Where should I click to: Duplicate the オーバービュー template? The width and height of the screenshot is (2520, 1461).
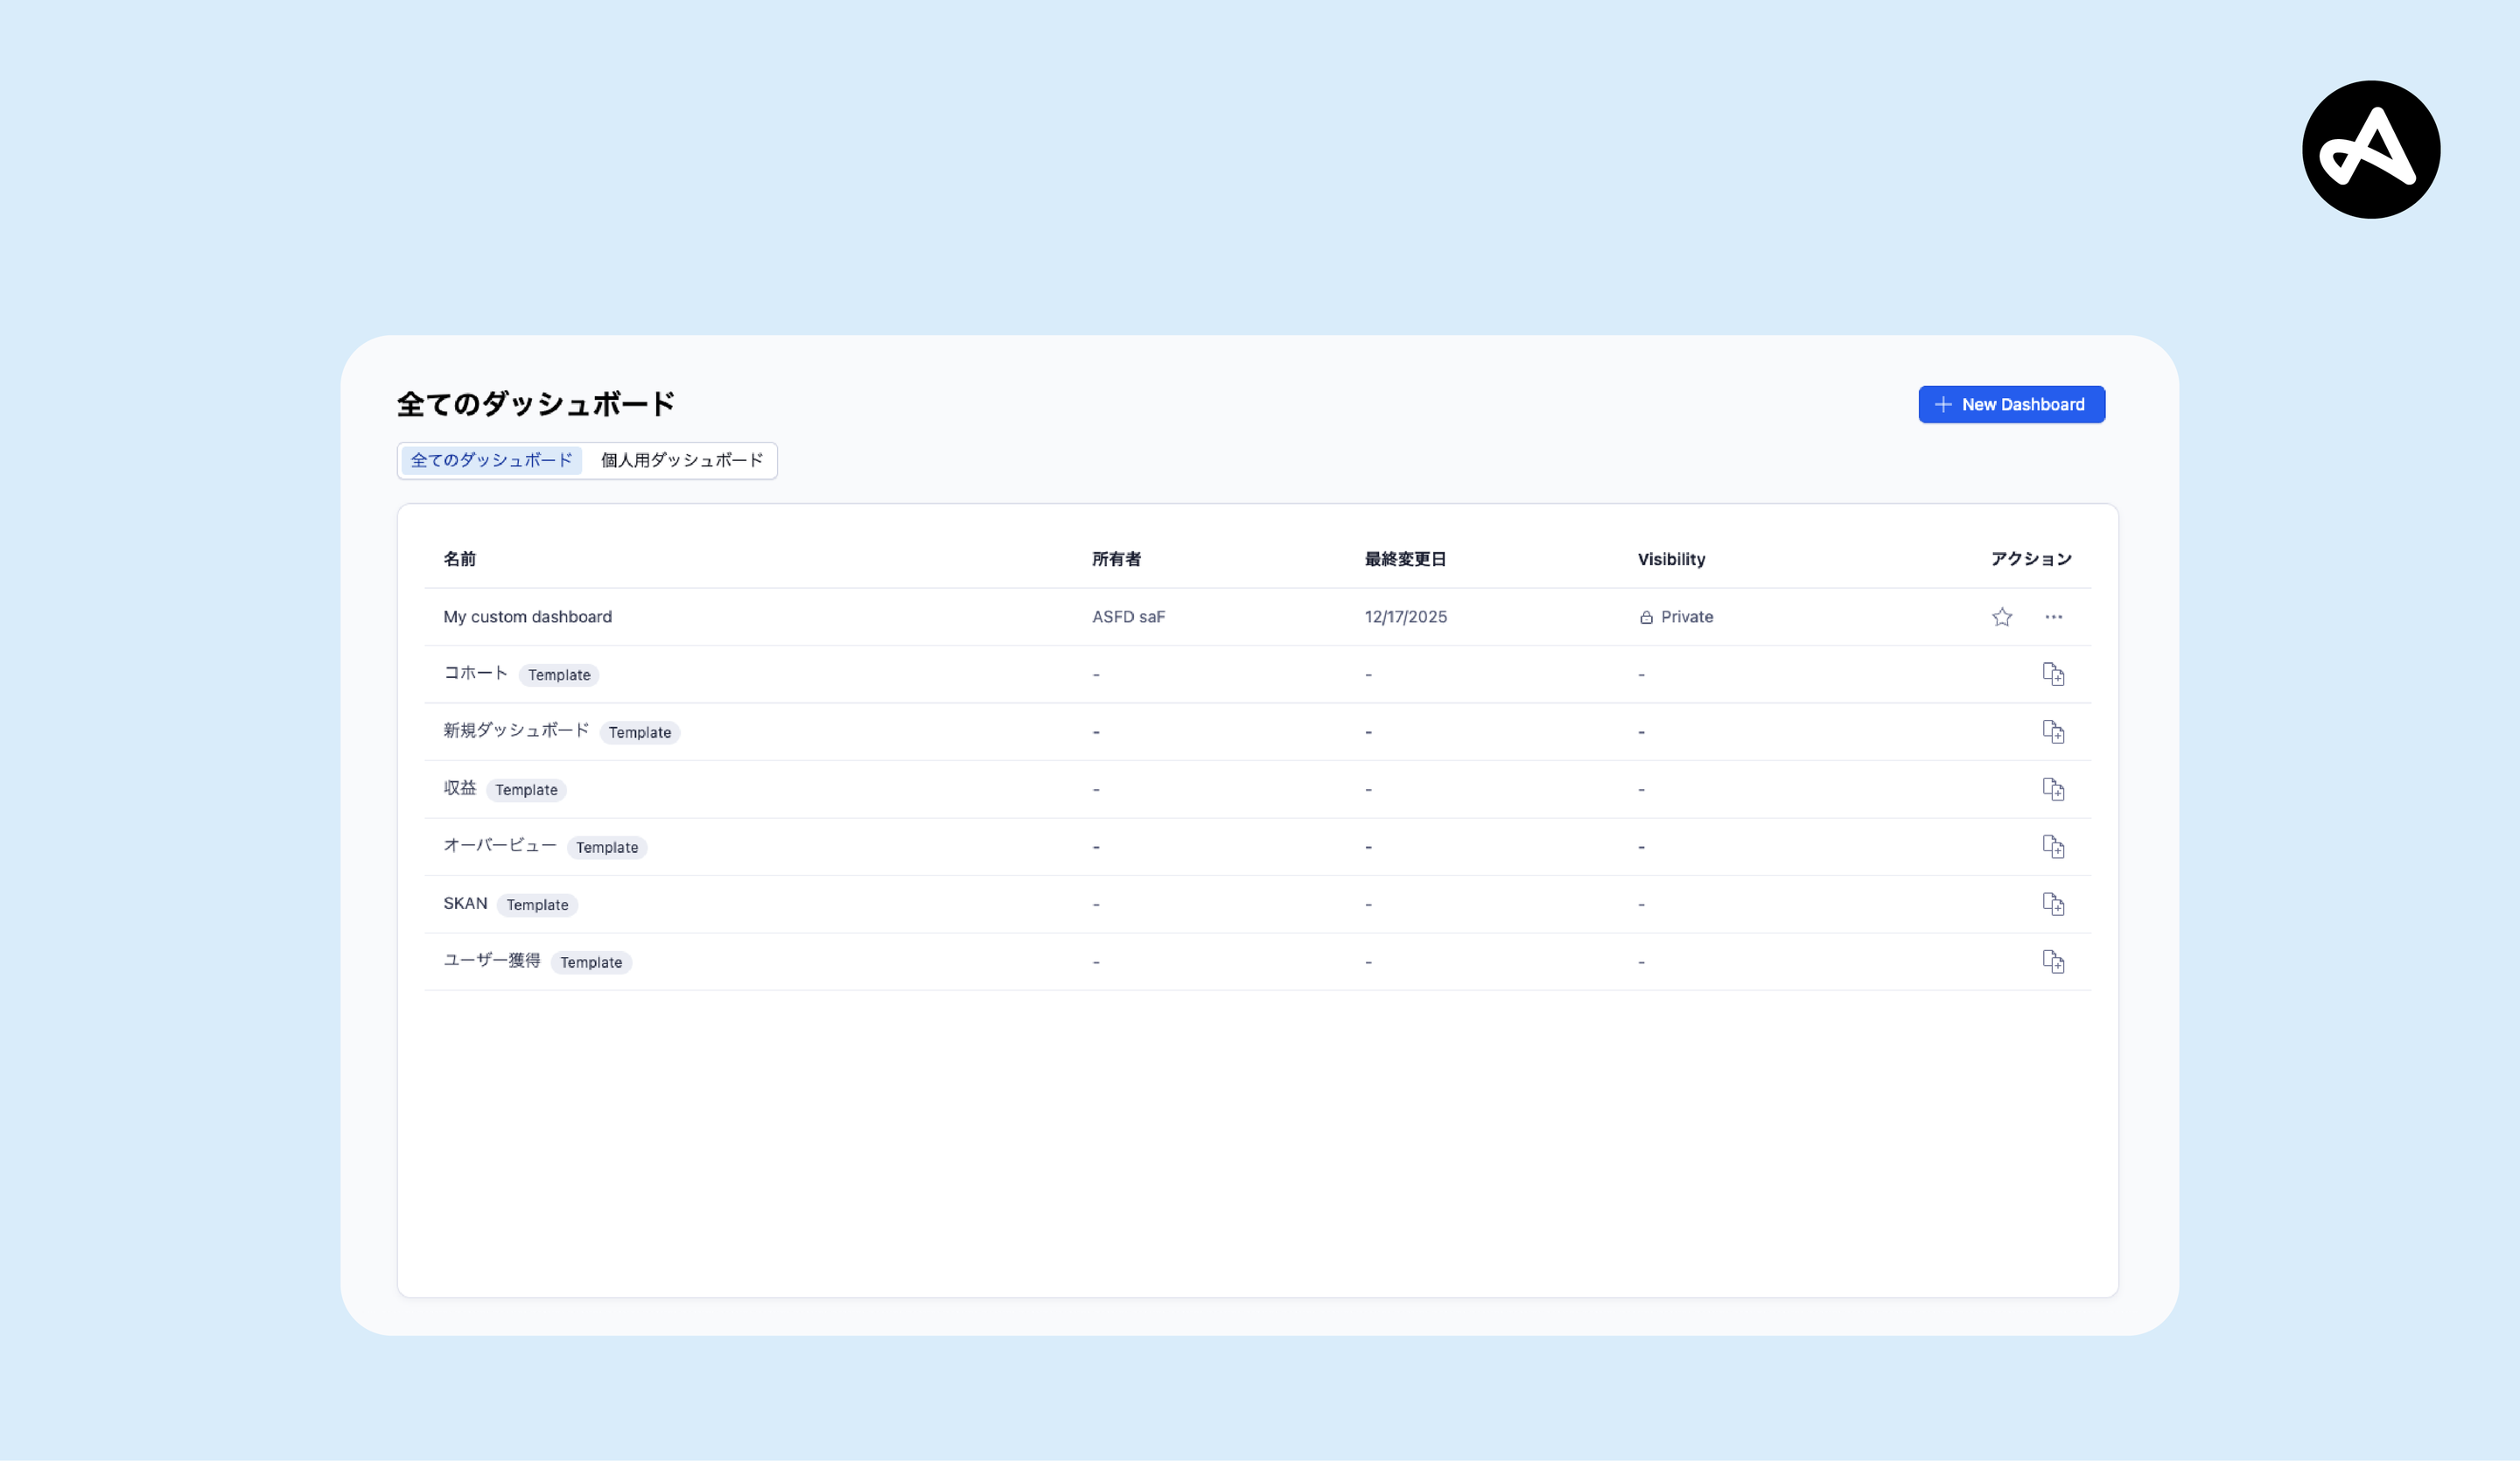tap(2052, 847)
